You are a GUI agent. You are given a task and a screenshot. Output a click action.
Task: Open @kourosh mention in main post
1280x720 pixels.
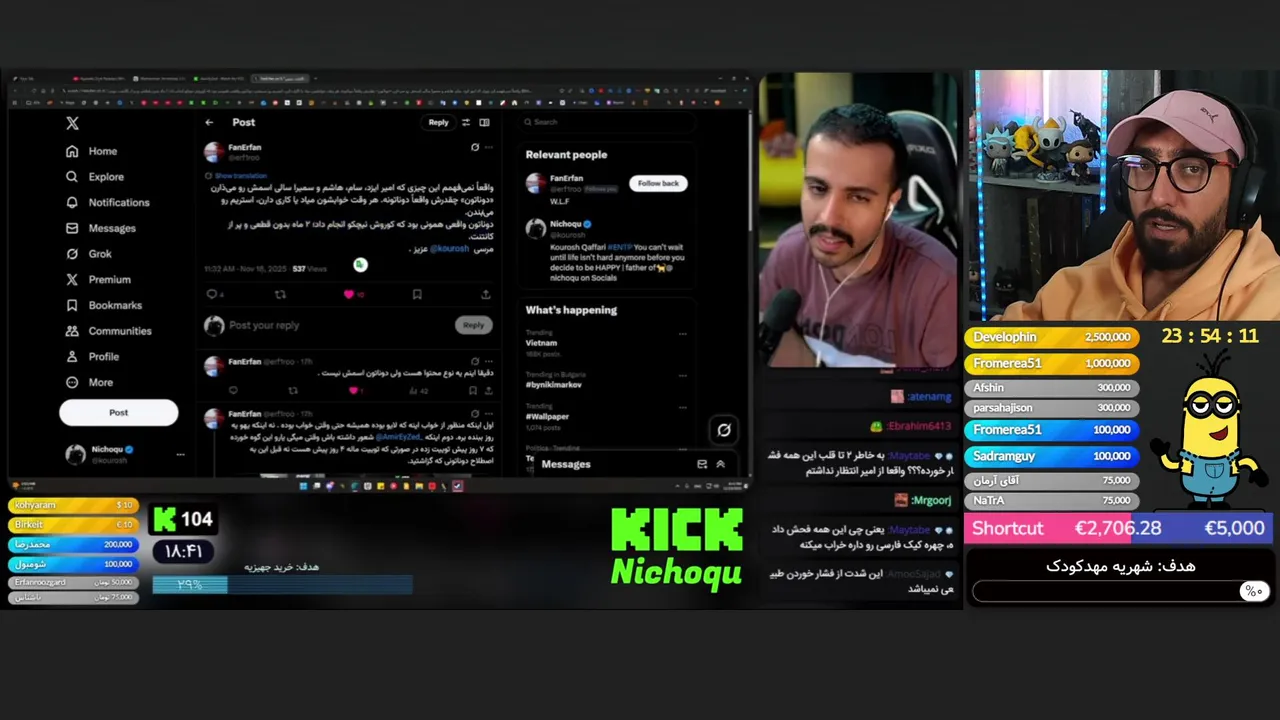pos(449,249)
